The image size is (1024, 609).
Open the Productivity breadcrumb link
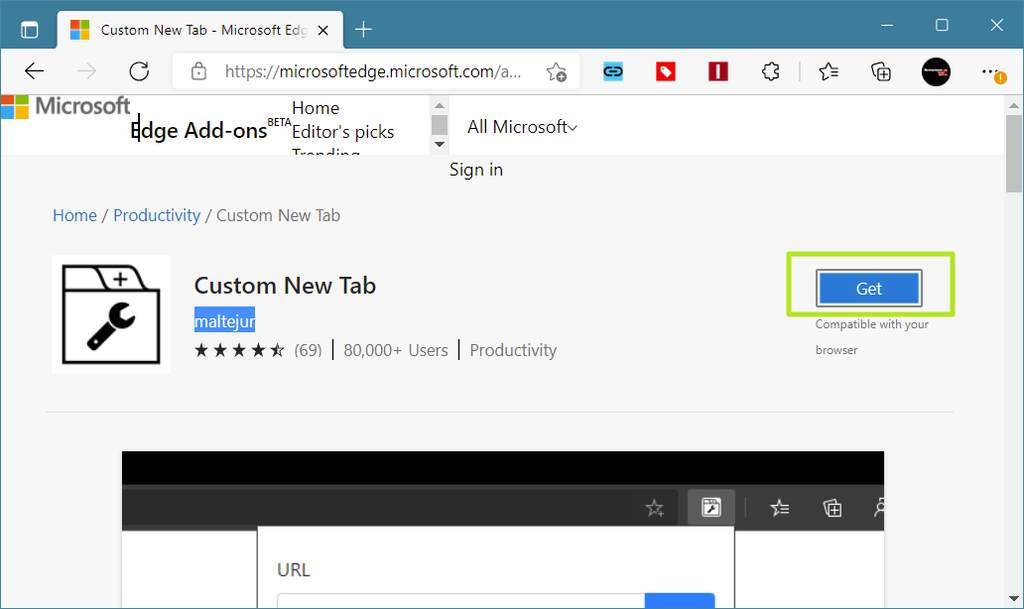[156, 215]
